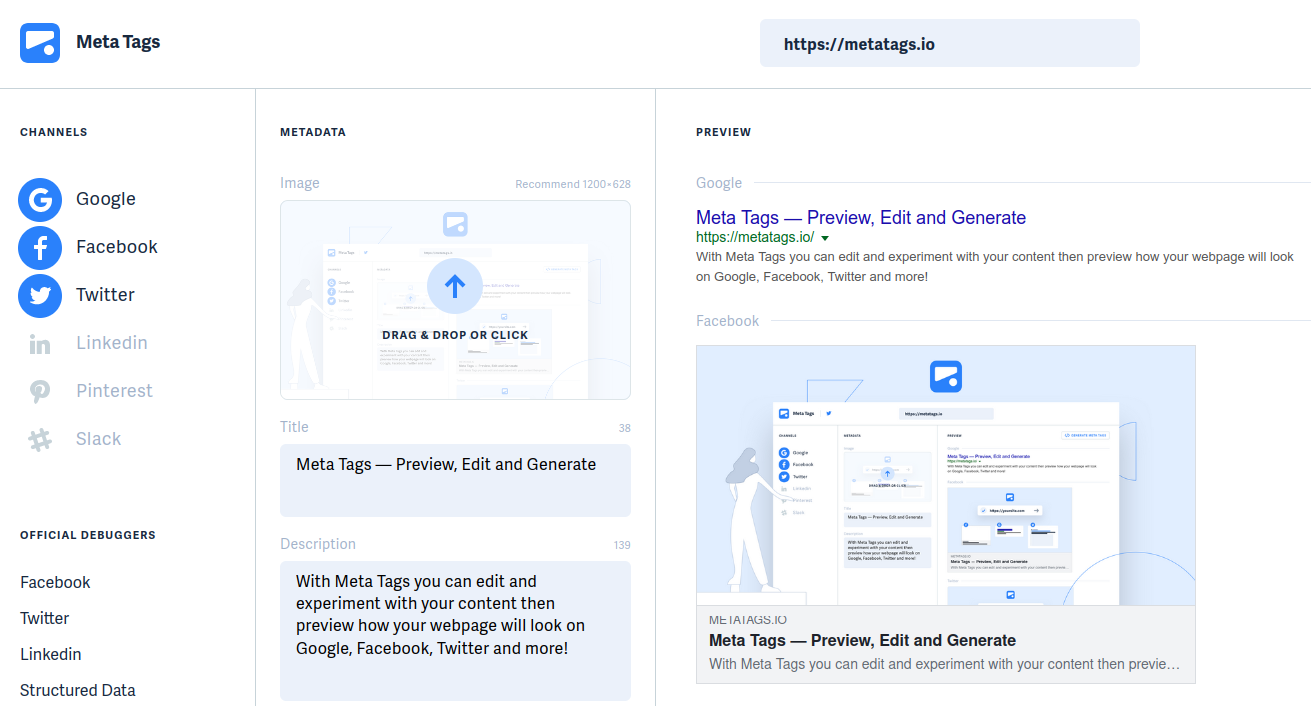Viewport: 1311px width, 706px height.
Task: Open the Twitter official debugger link
Action: point(45,618)
